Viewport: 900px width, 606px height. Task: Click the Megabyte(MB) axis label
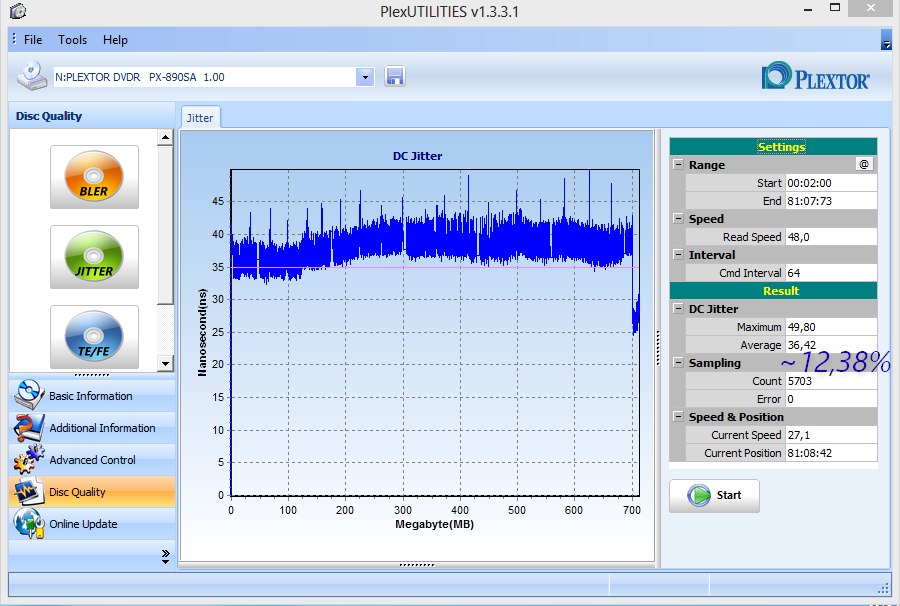435,524
